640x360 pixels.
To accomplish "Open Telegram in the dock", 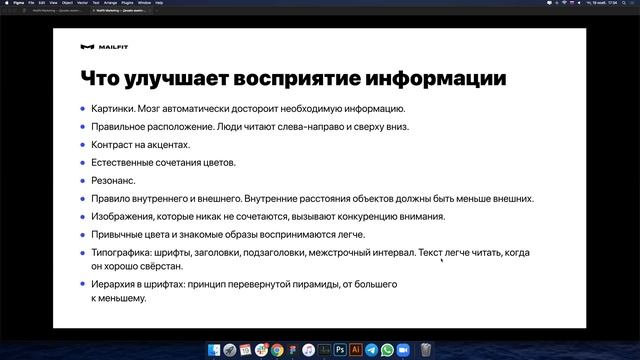I will 371,350.
